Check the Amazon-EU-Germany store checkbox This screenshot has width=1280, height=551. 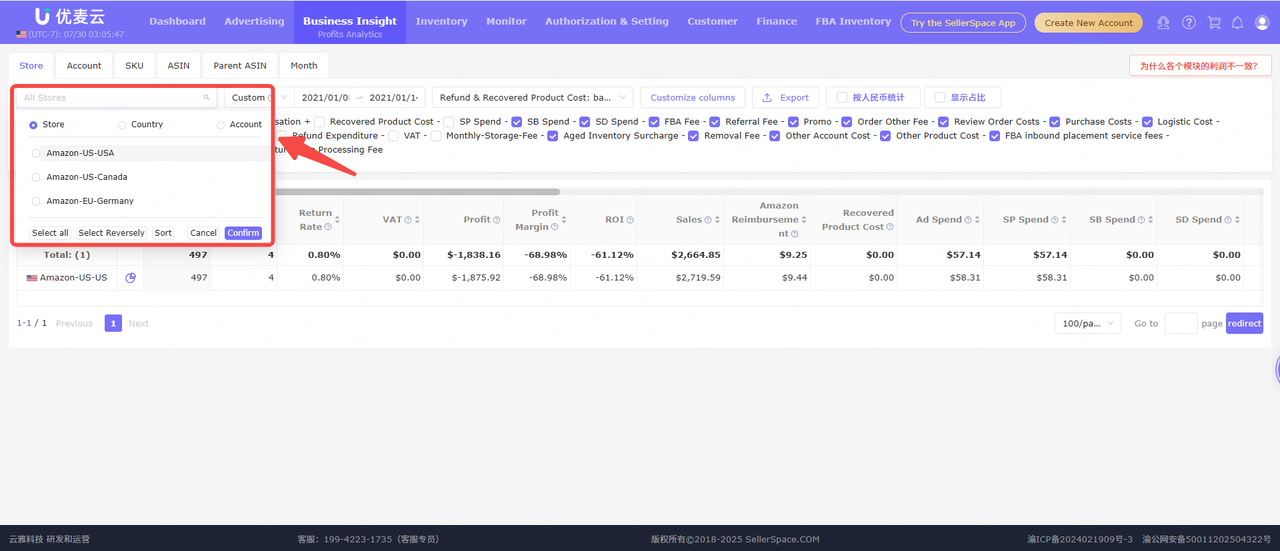[37, 201]
